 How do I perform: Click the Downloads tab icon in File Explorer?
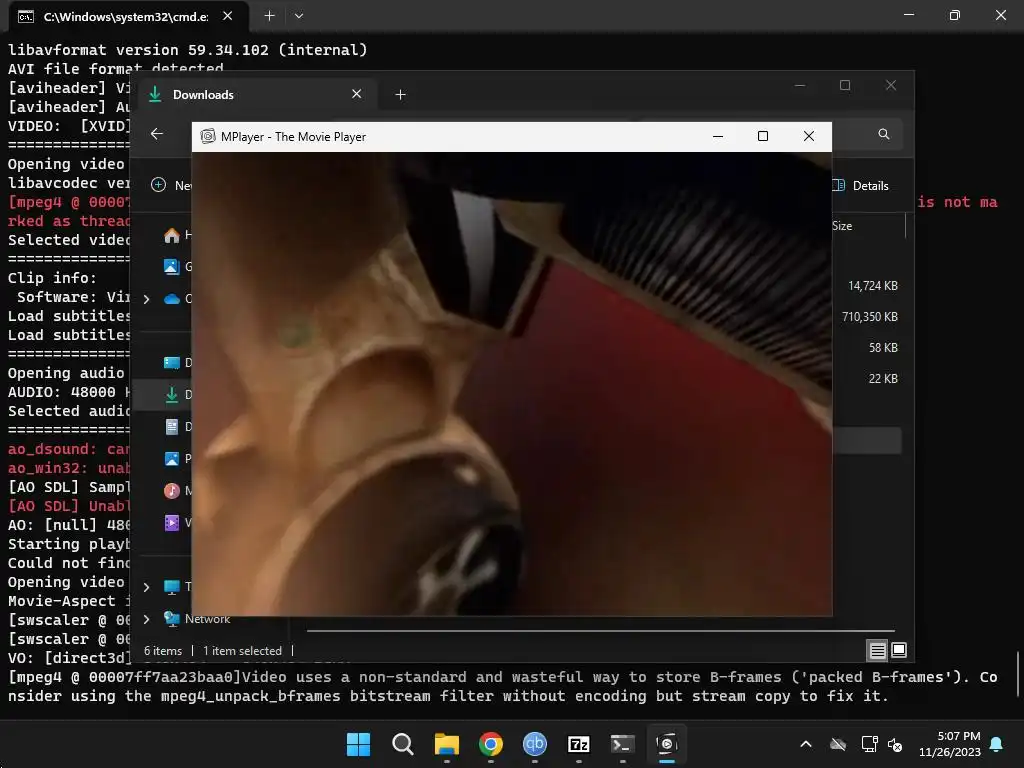155,95
